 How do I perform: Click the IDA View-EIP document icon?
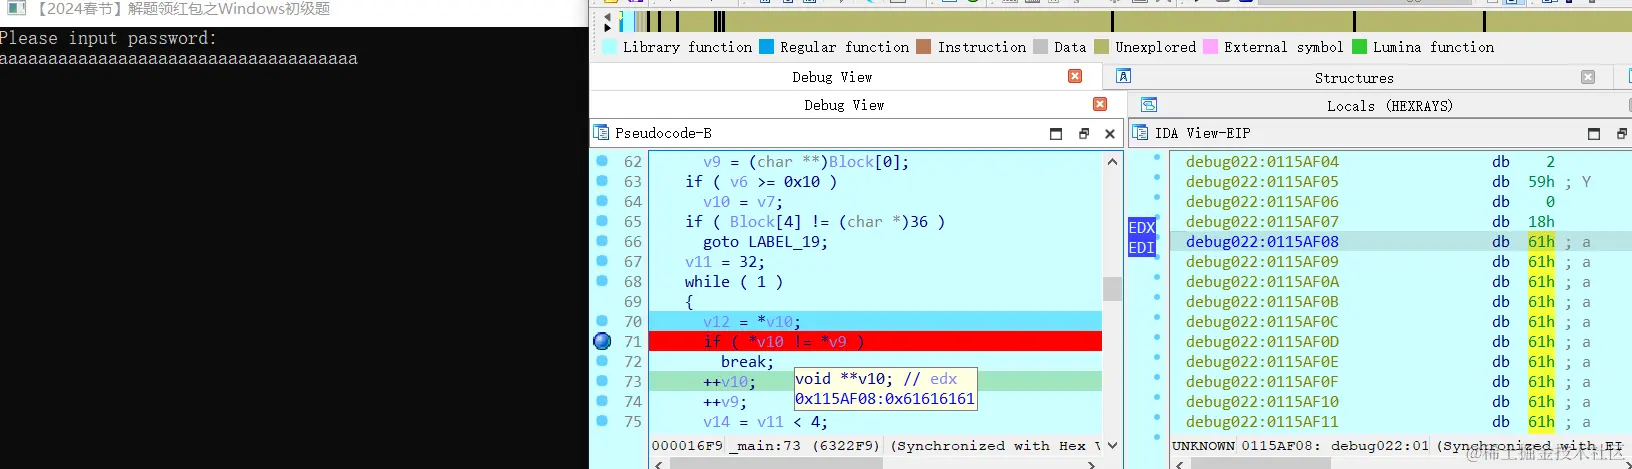[1140, 132]
